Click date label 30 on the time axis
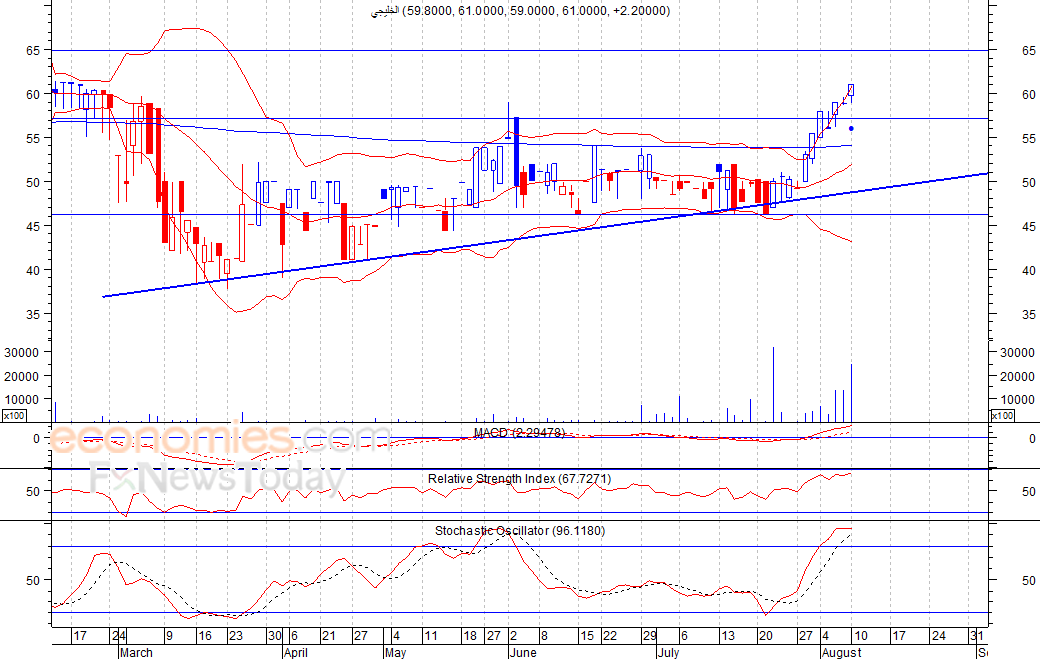 pos(275,636)
